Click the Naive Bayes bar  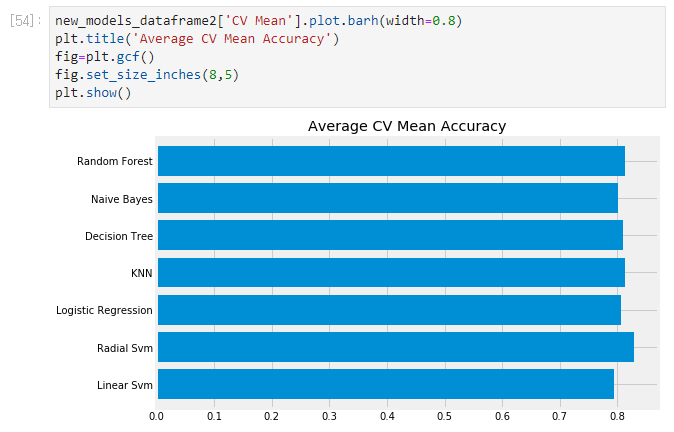click(388, 198)
